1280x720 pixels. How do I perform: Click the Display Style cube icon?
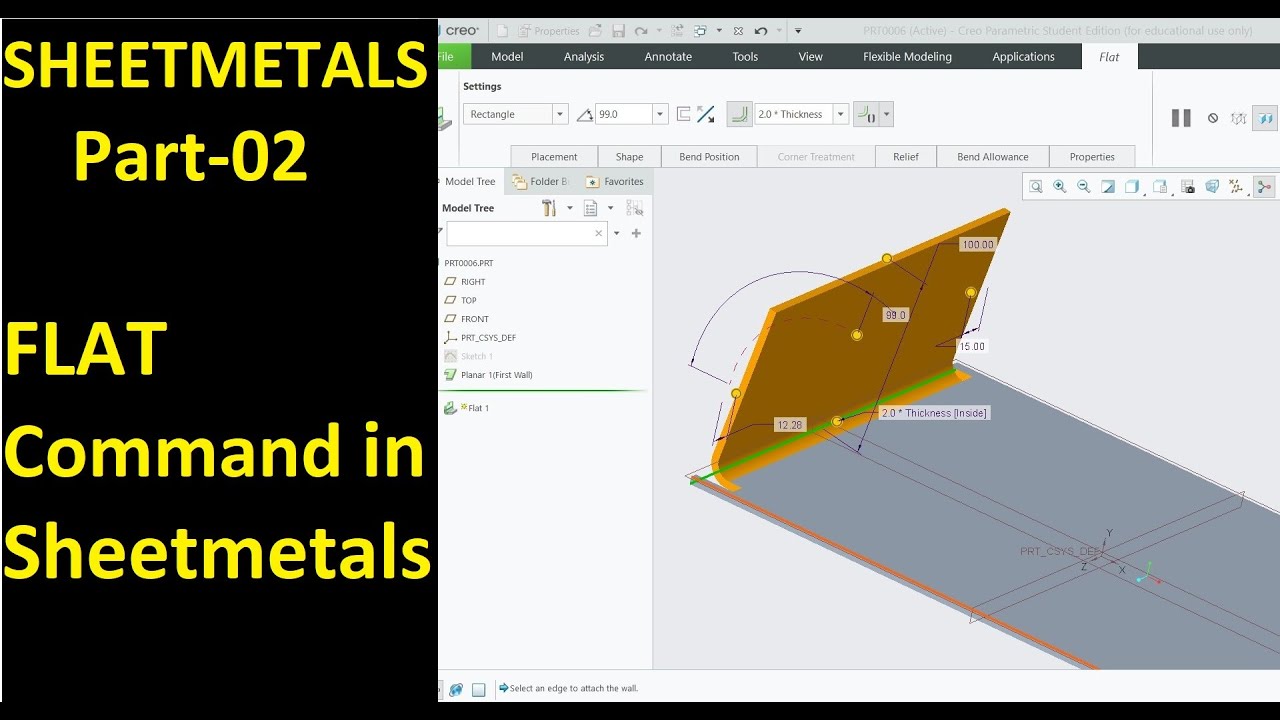1132,186
